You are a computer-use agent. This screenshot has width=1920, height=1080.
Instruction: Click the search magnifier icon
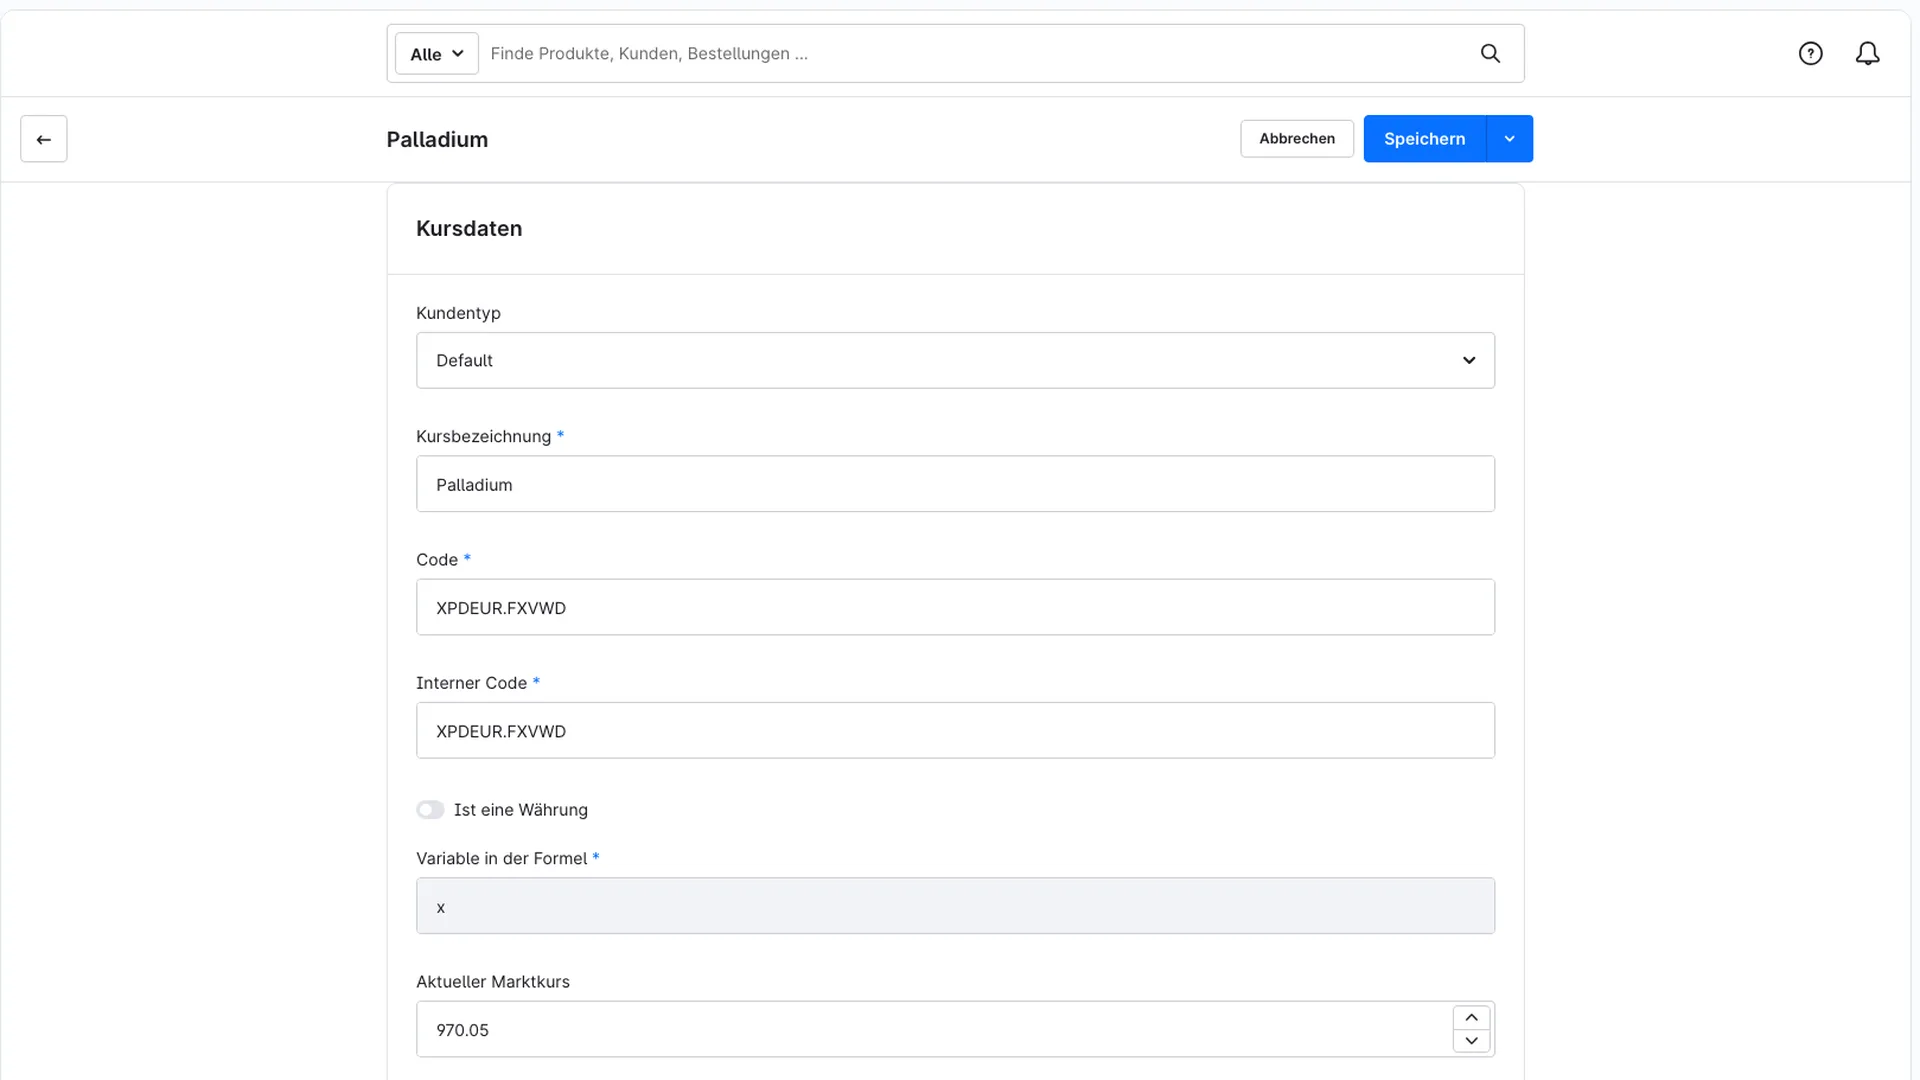pyautogui.click(x=1490, y=54)
